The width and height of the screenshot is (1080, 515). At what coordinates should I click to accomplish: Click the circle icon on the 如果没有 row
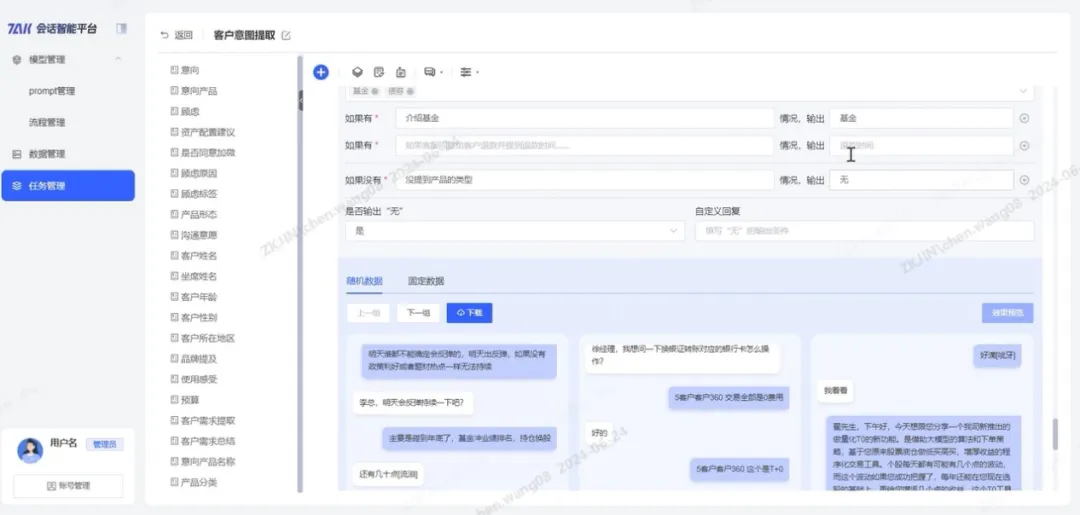coord(1024,180)
